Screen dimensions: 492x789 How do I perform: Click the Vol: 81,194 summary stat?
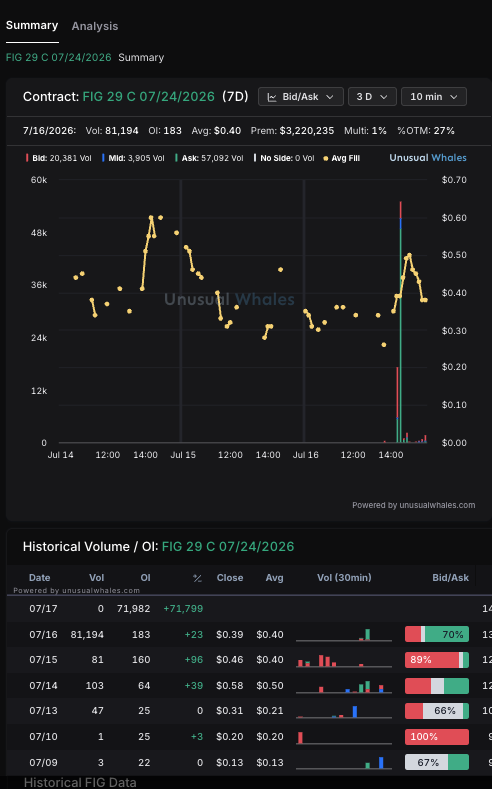[x=112, y=131]
